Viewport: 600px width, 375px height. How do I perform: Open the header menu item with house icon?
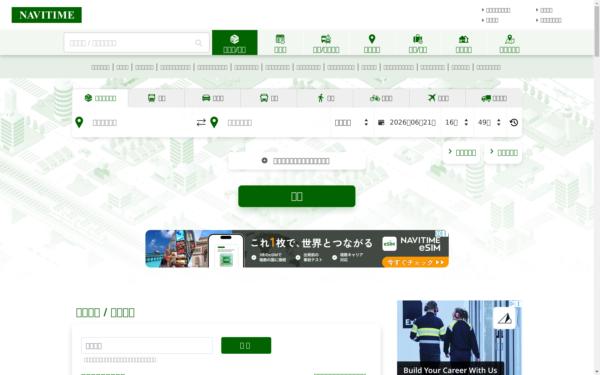[x=463, y=43]
